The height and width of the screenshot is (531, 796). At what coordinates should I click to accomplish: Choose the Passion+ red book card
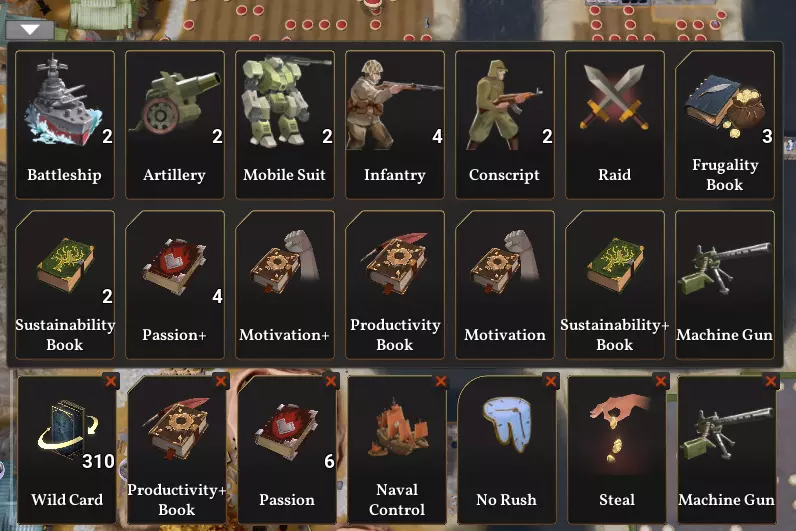pos(175,285)
